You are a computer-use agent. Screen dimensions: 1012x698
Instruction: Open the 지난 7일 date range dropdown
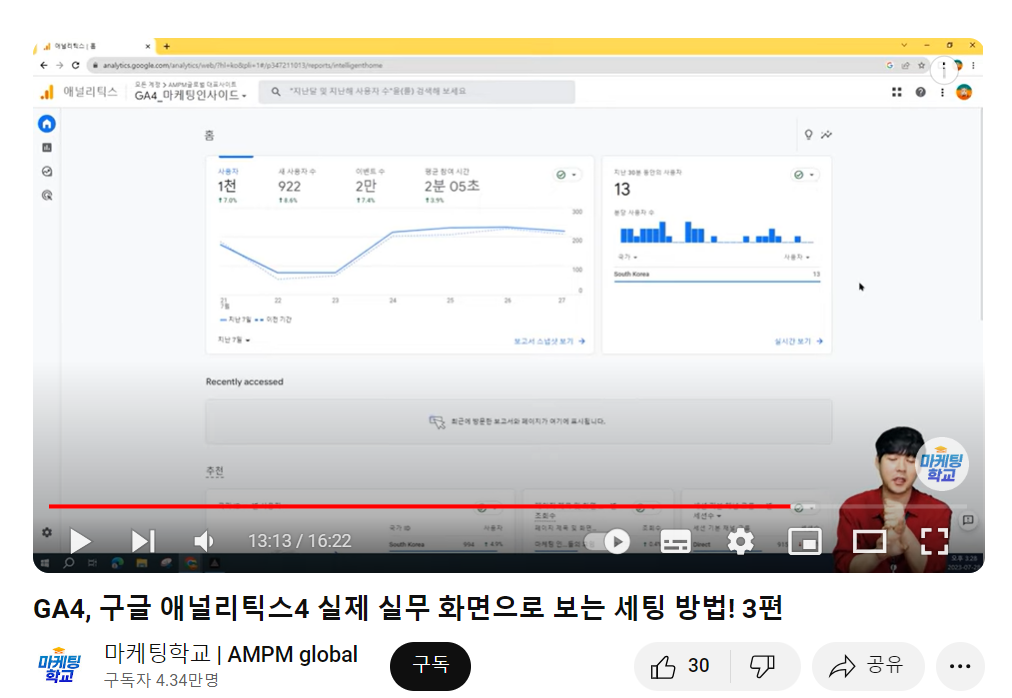234,340
